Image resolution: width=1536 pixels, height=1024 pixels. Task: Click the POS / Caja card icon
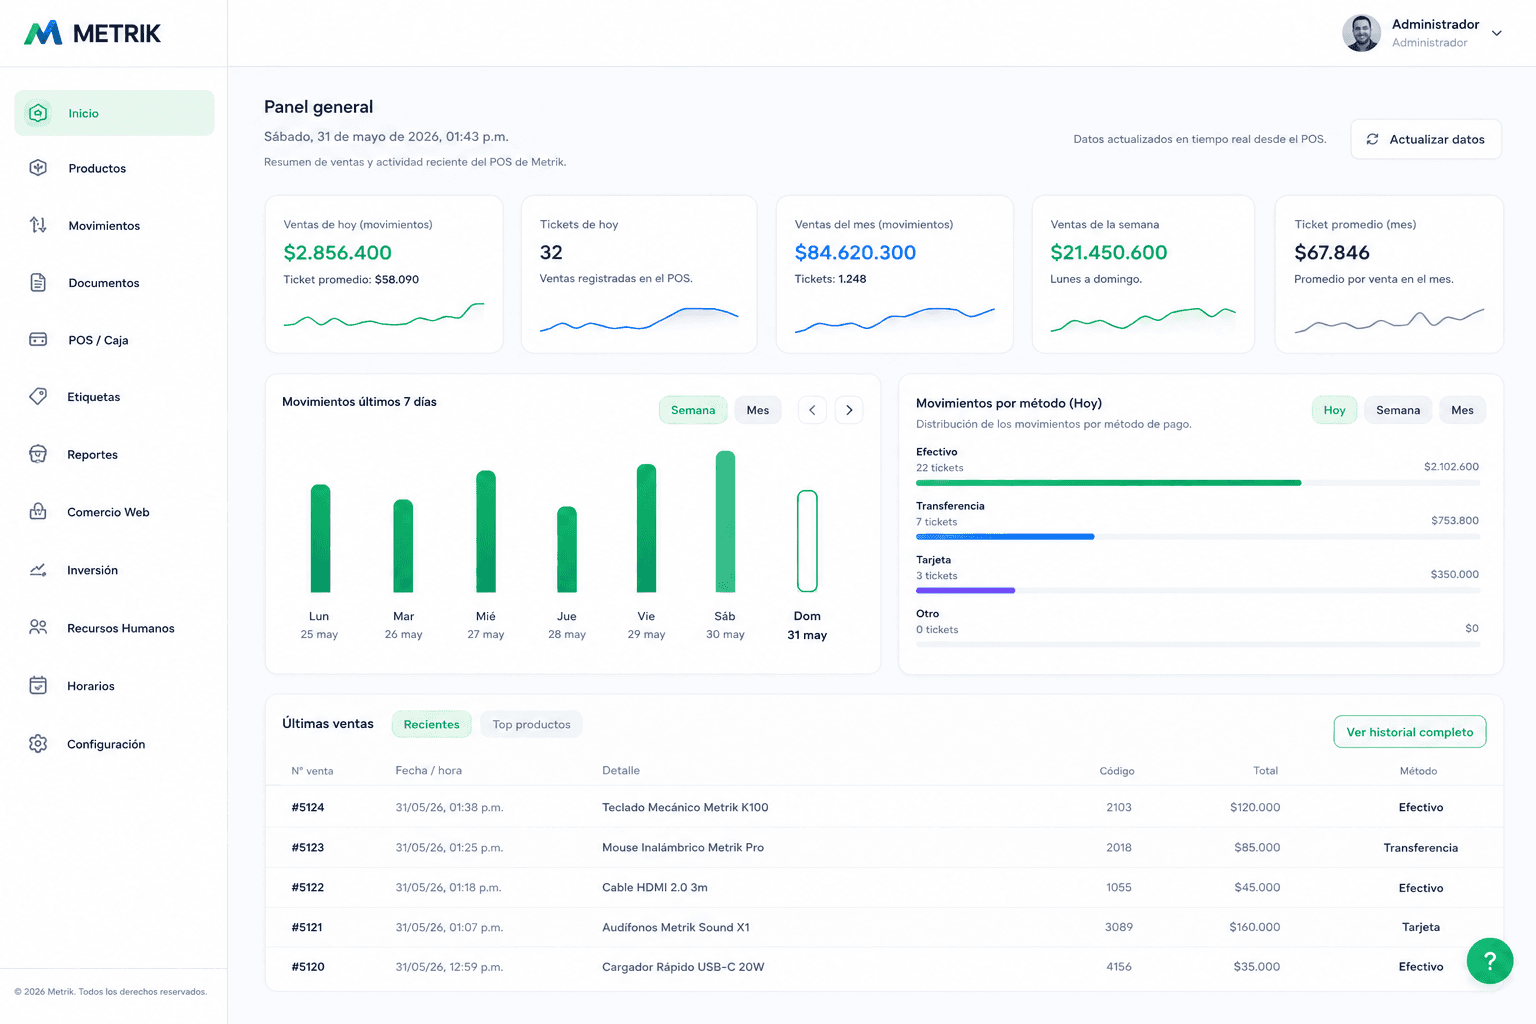click(38, 340)
